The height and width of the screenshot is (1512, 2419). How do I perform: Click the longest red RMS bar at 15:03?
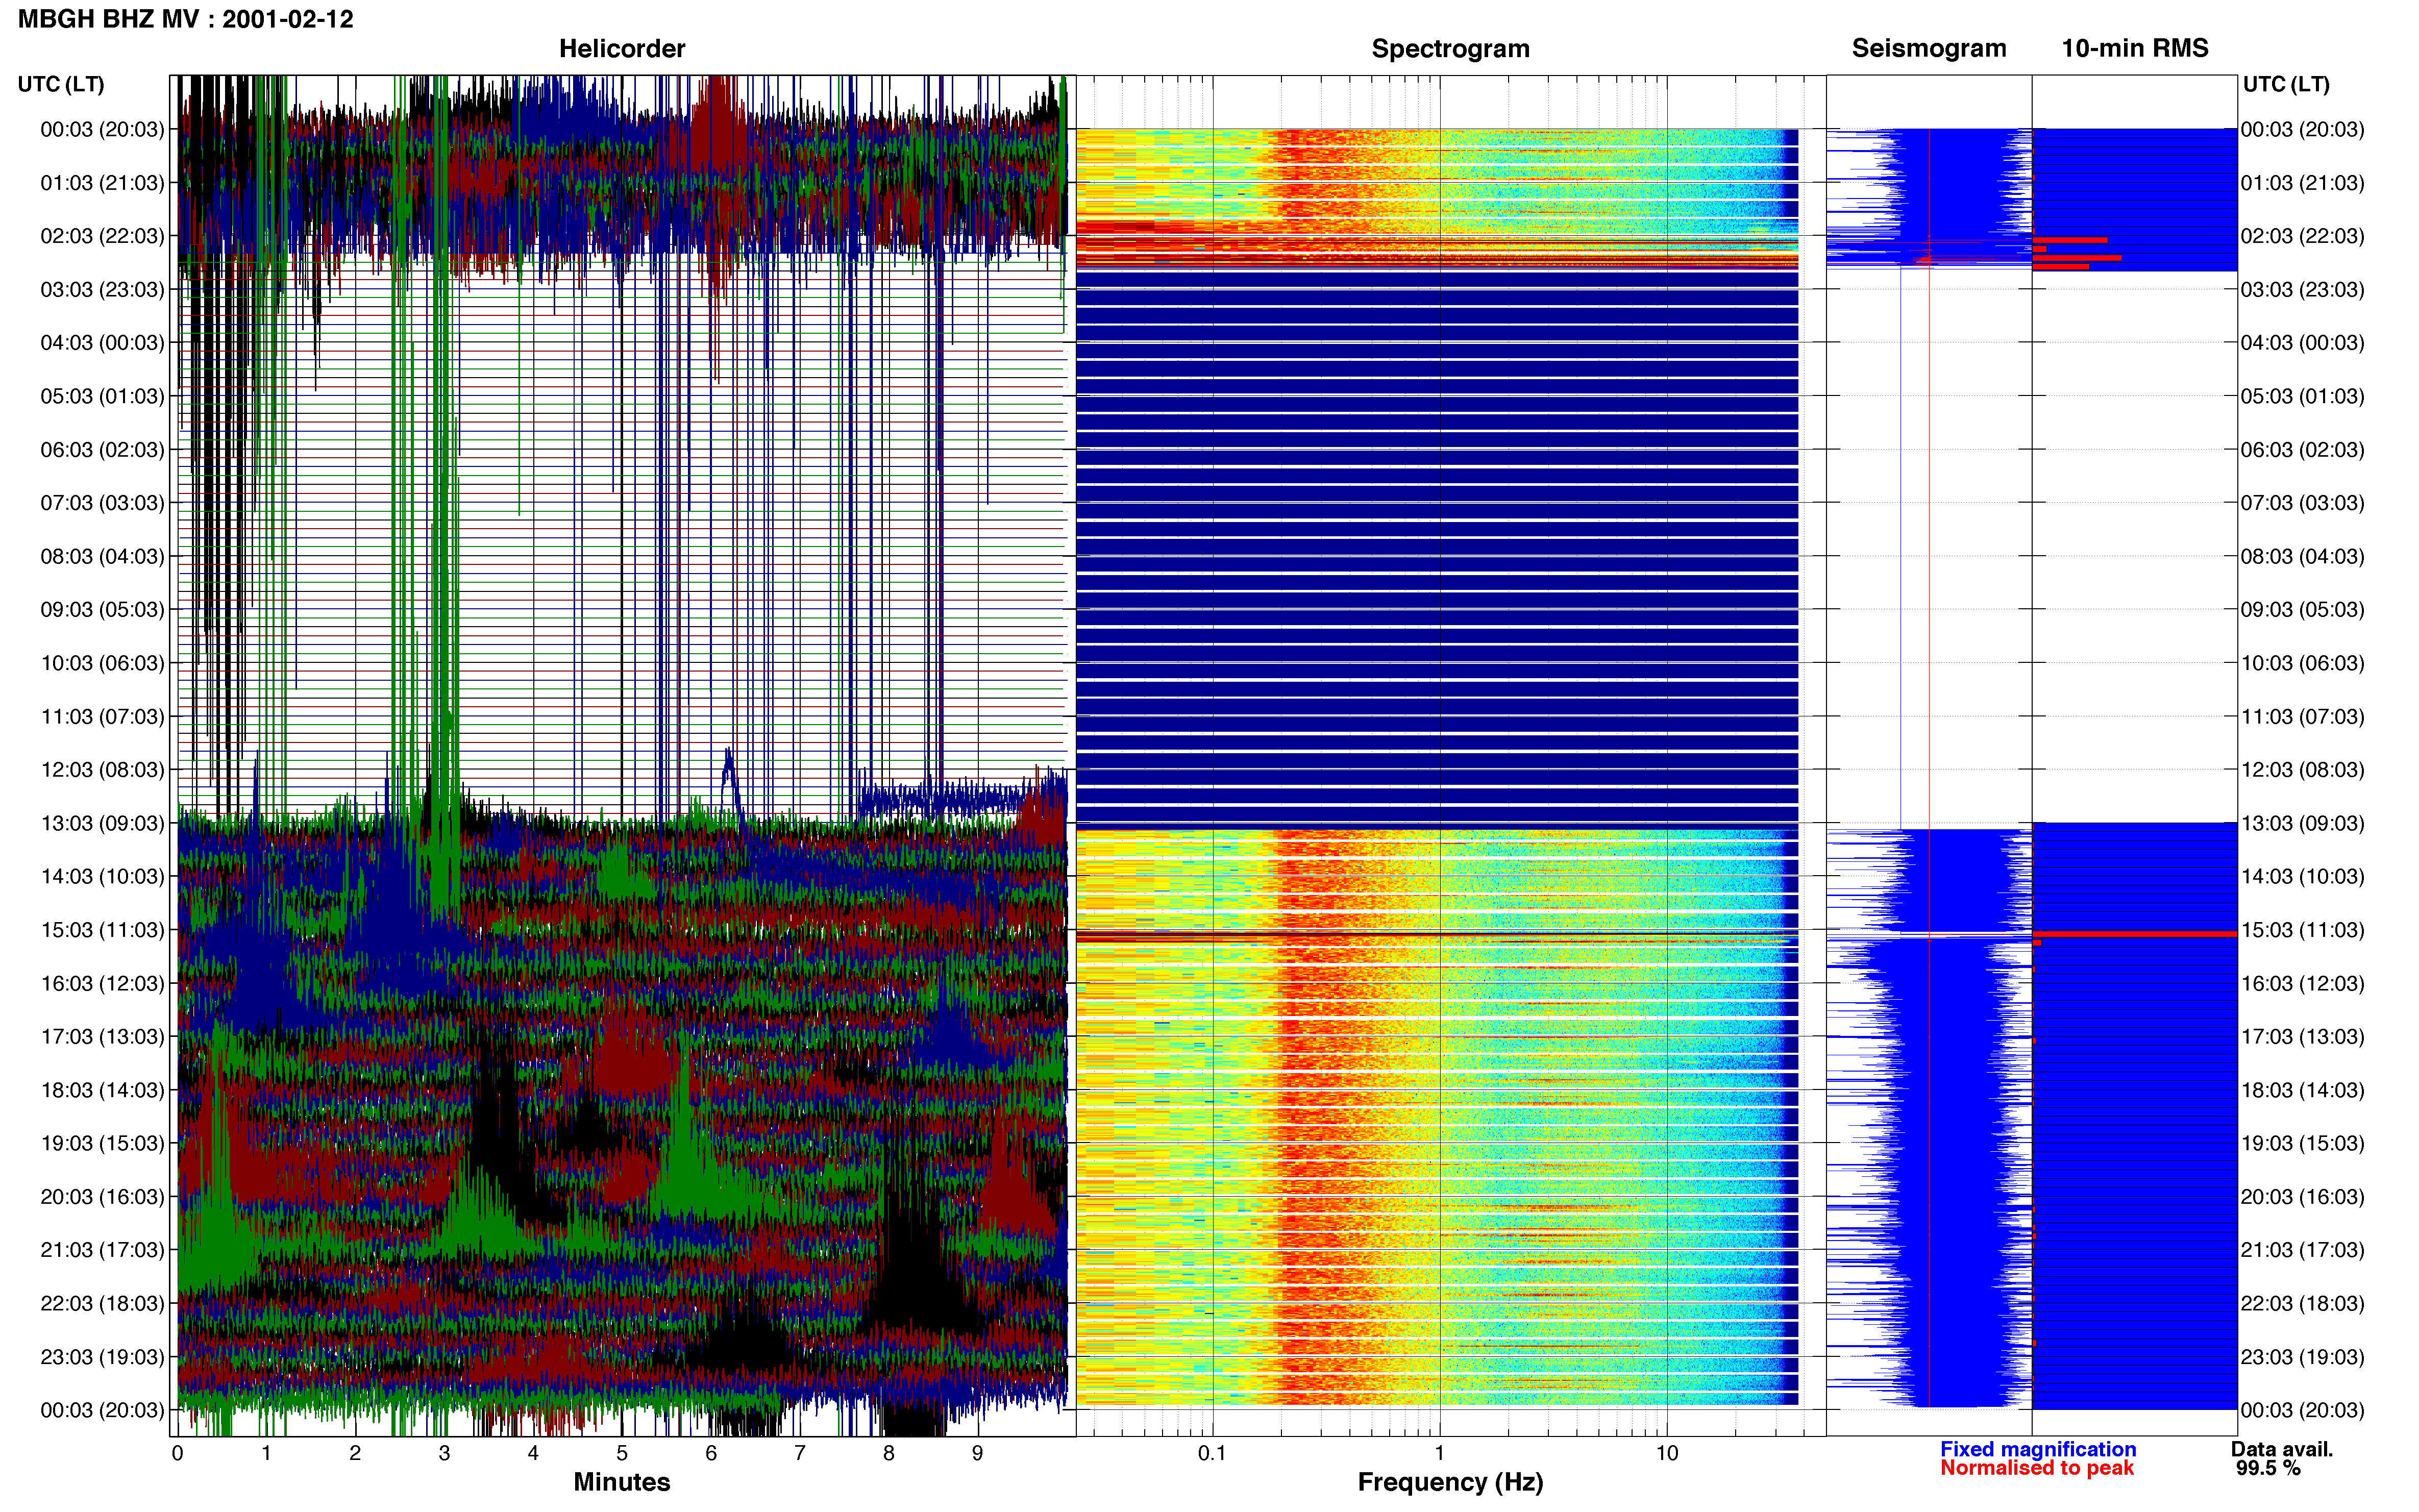2135,934
